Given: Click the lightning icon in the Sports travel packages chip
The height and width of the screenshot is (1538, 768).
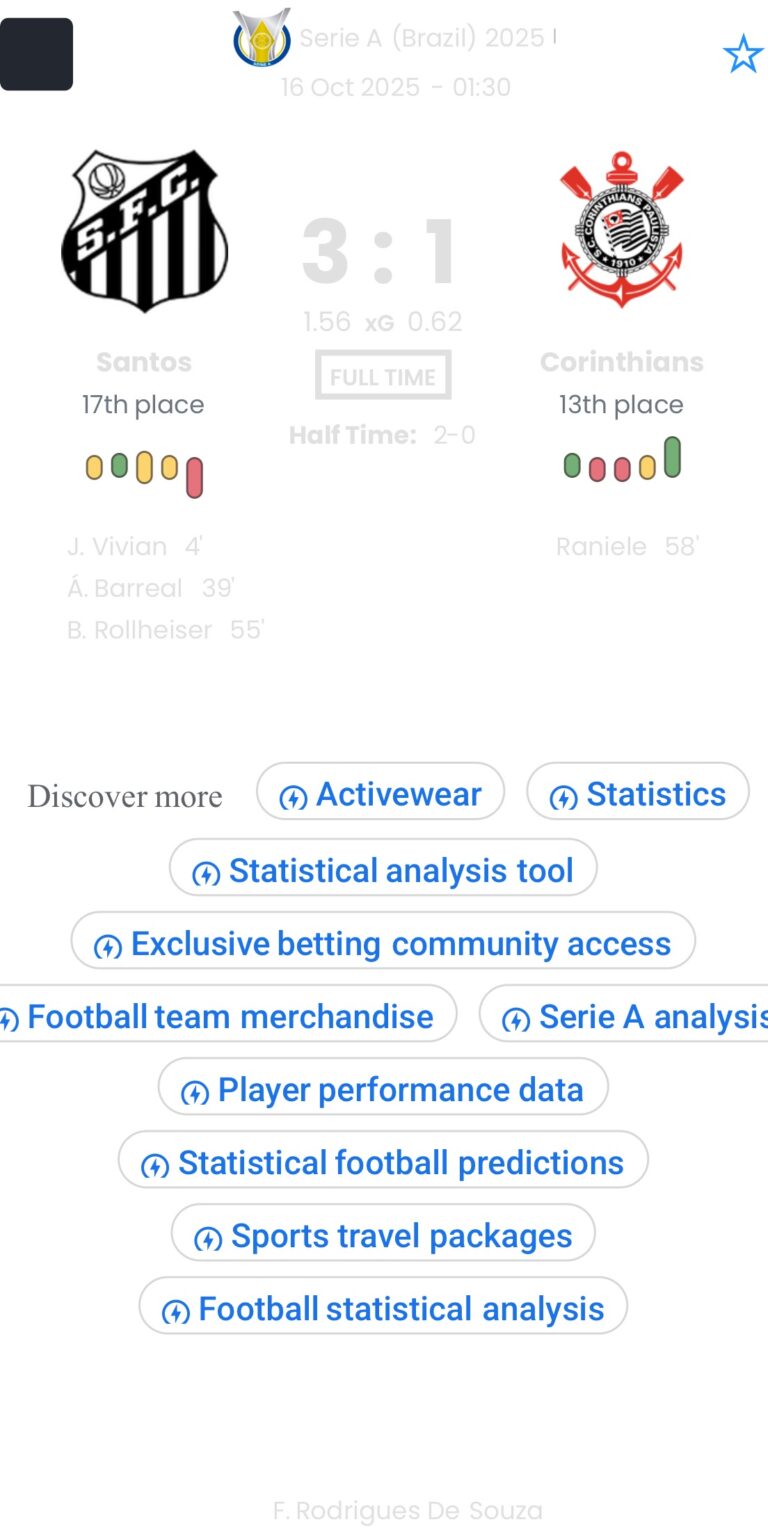Looking at the screenshot, I should pos(207,1239).
